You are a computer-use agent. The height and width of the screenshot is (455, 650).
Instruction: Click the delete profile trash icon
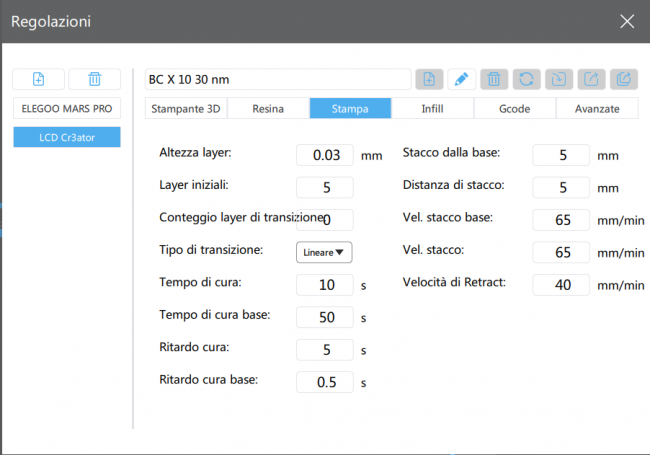point(493,79)
